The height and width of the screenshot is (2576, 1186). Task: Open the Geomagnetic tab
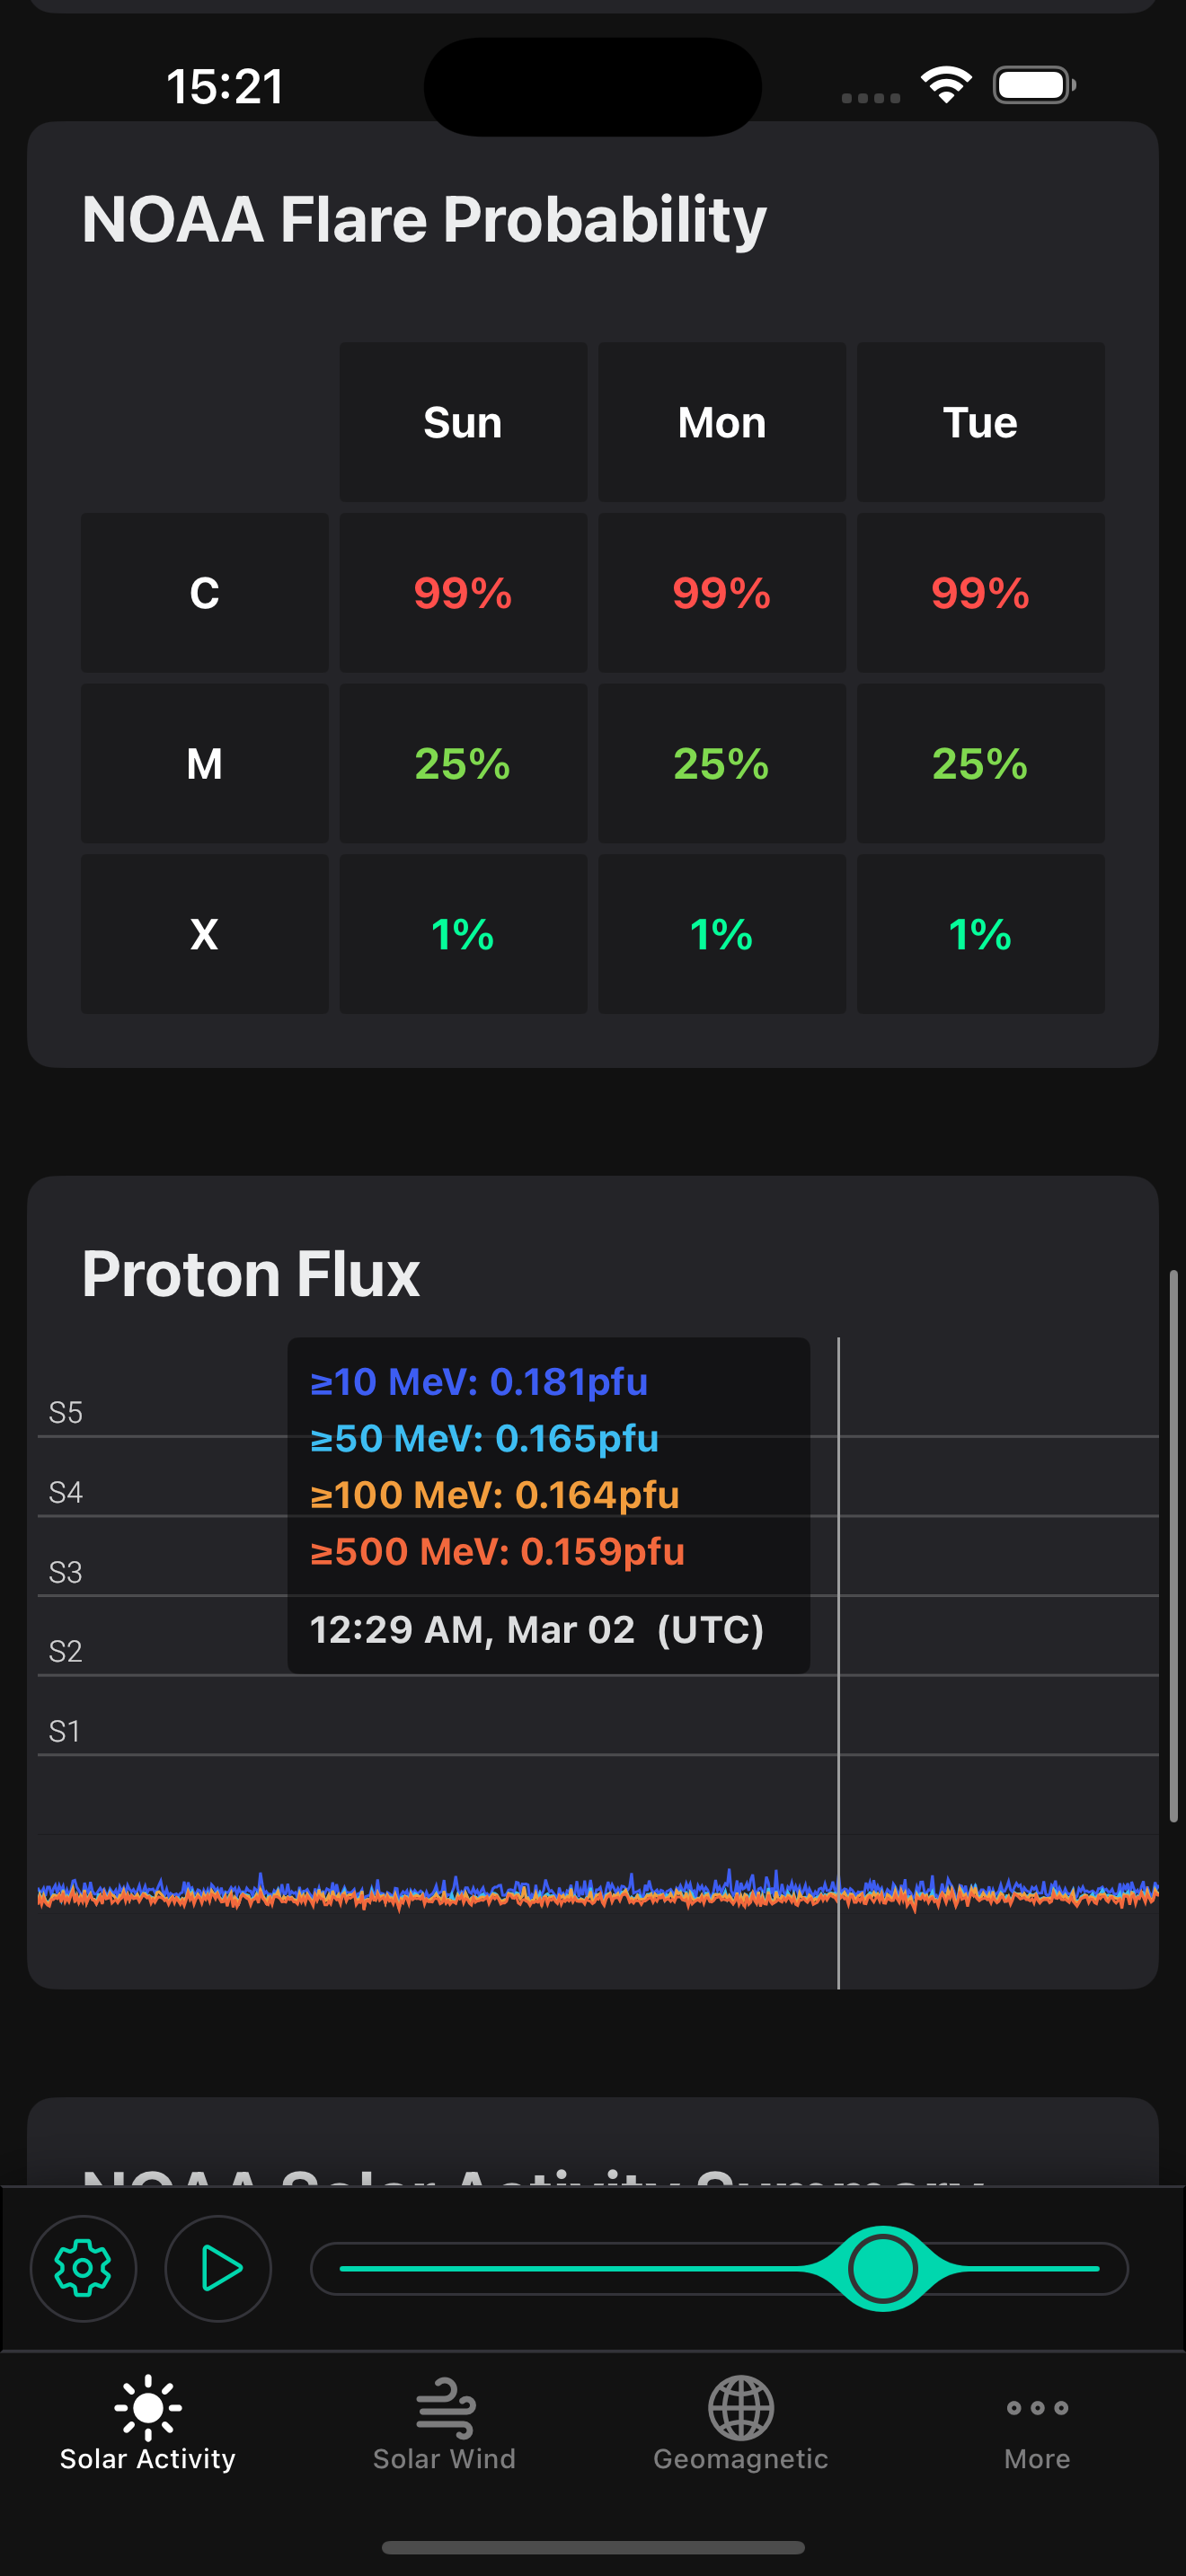coord(740,2426)
